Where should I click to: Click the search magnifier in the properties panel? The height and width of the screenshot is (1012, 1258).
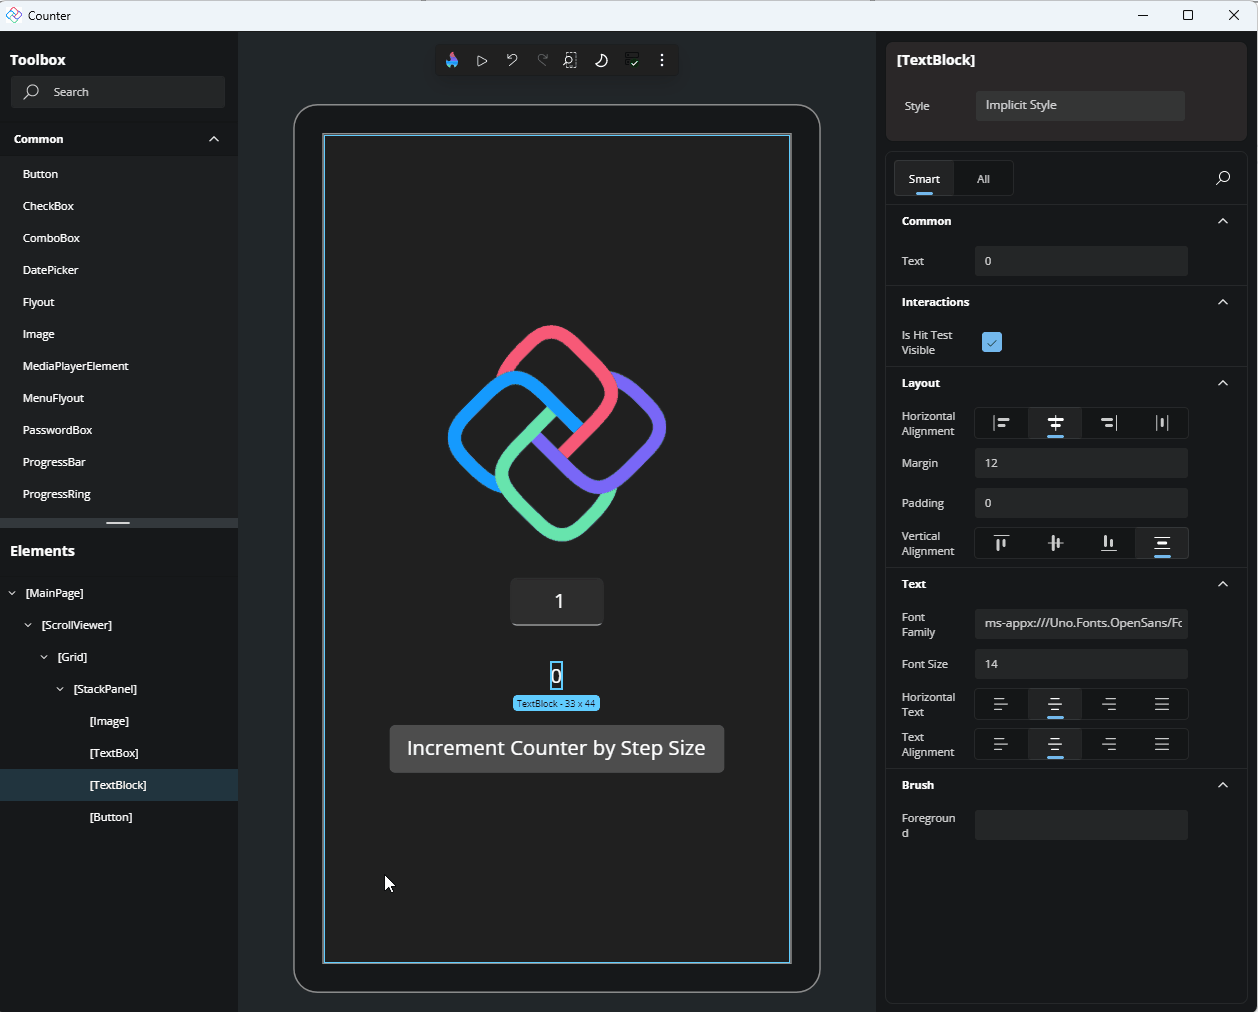1222,178
